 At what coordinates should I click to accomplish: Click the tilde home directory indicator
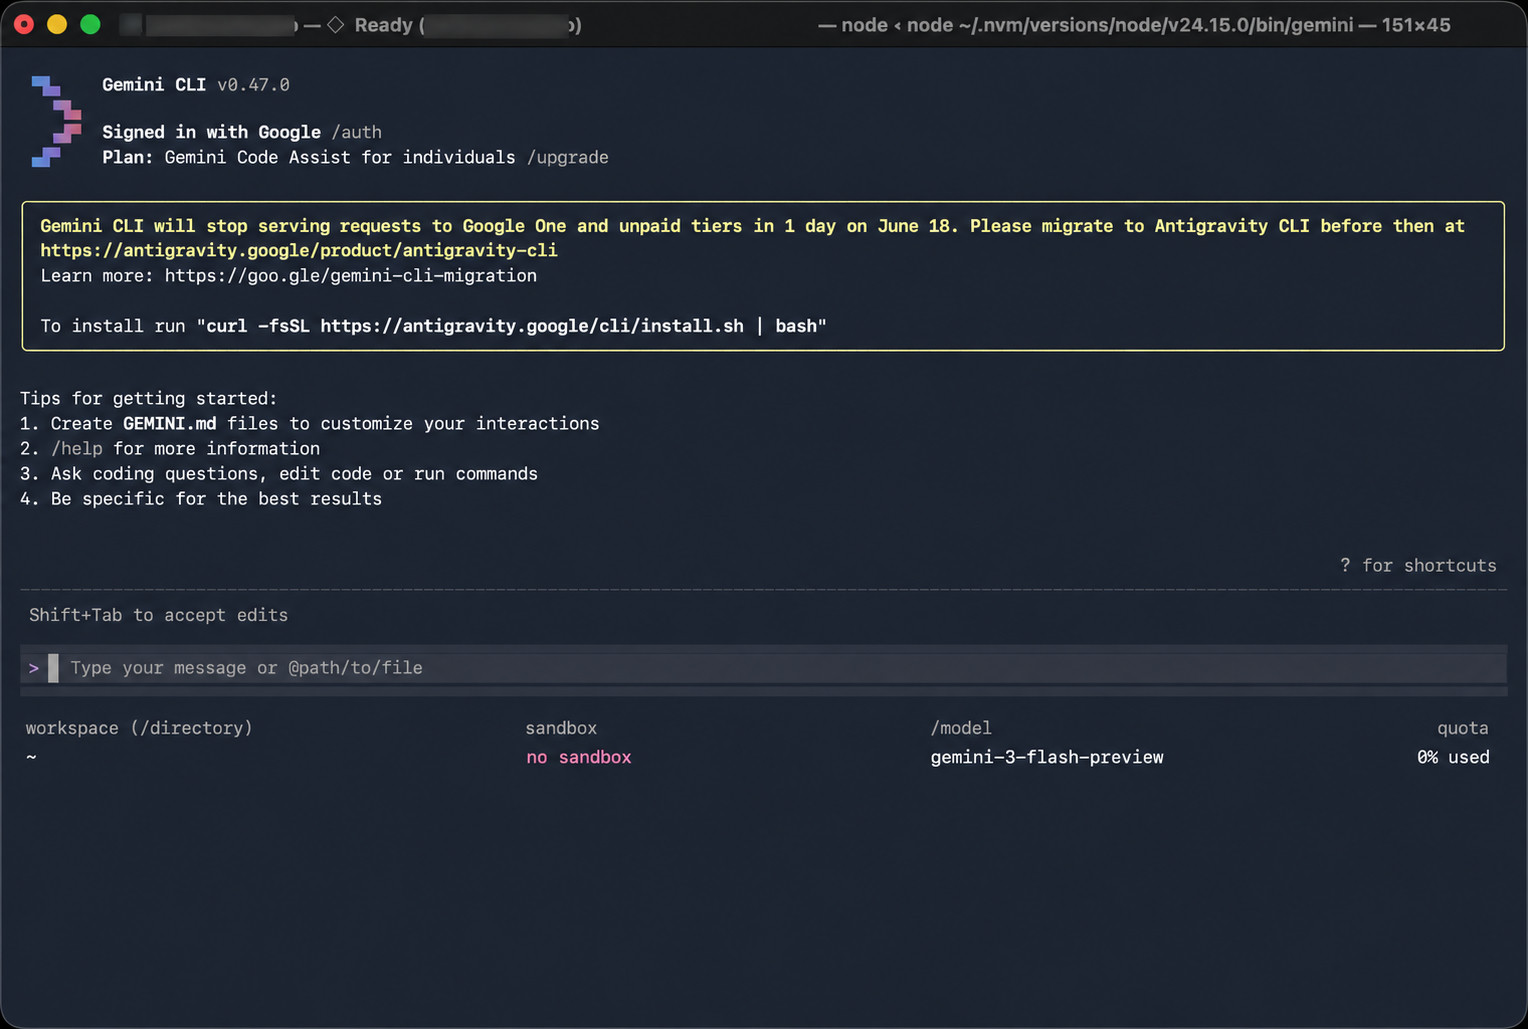31,757
